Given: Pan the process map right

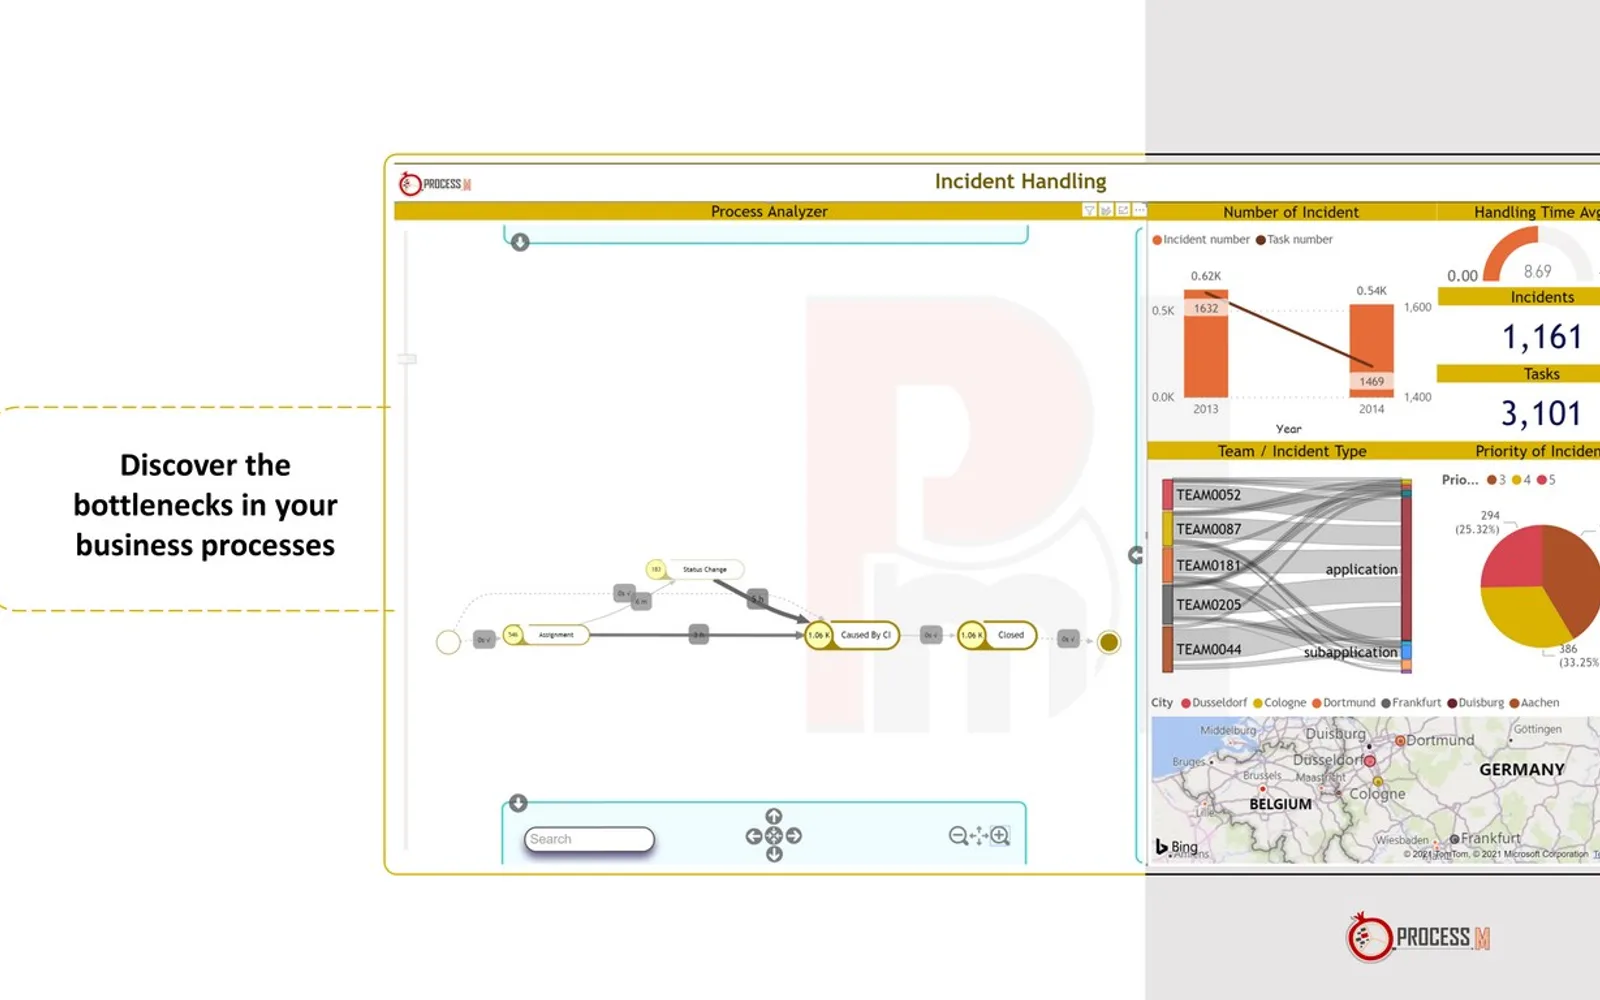Looking at the screenshot, I should (794, 836).
